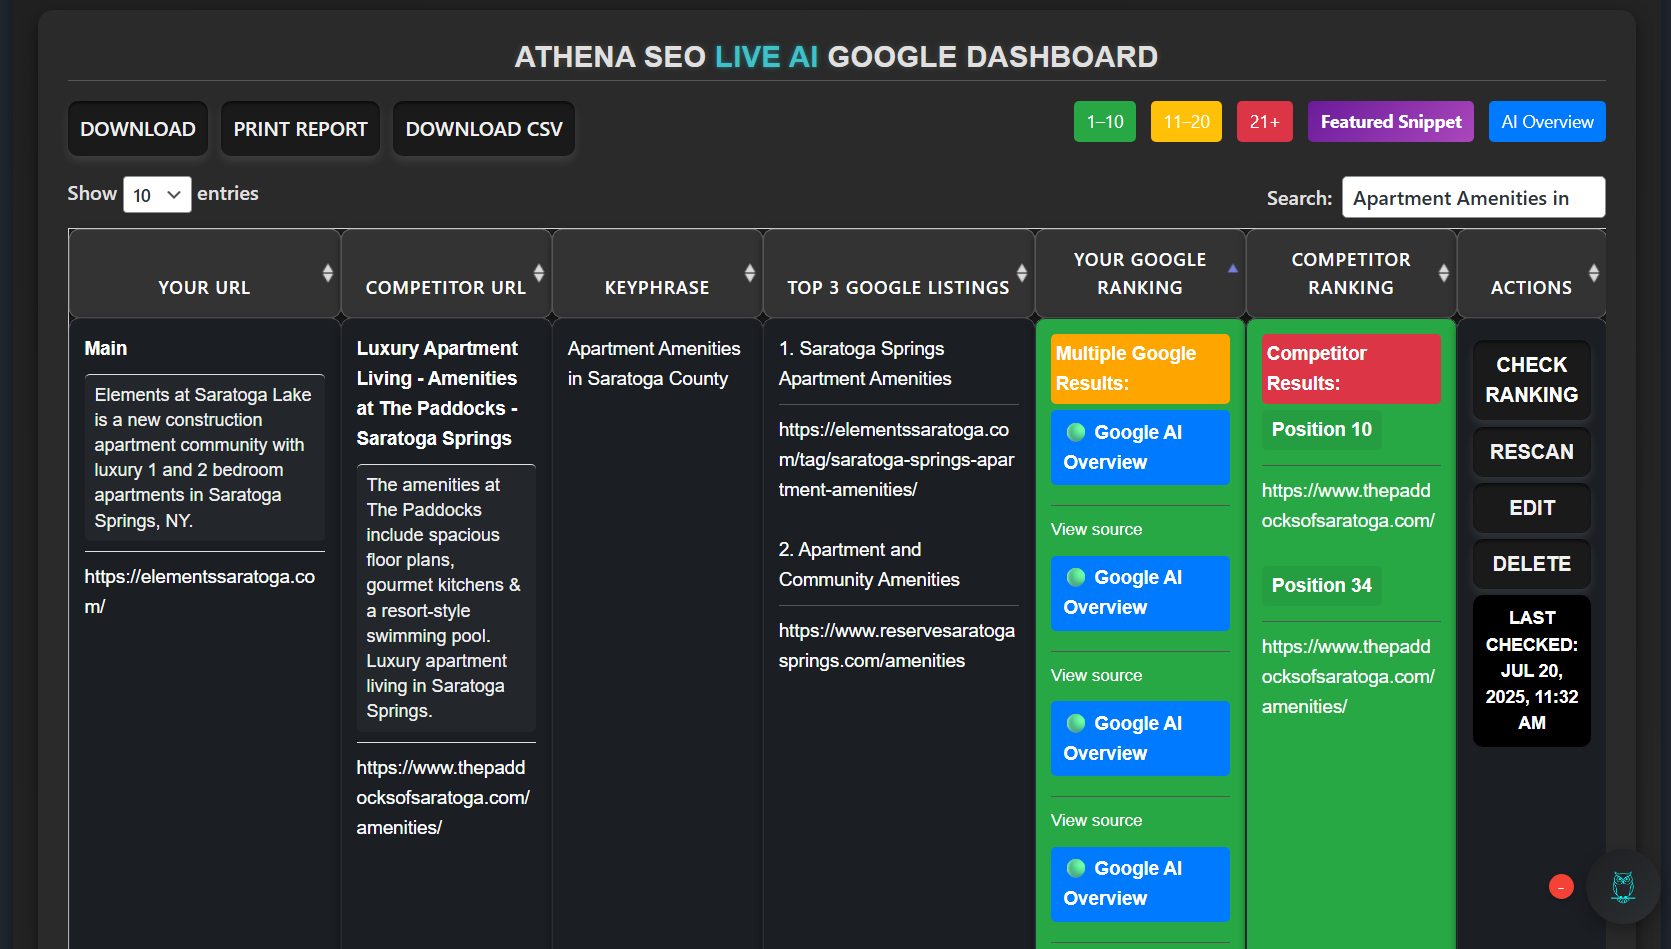Click the Print Report button
1671x949 pixels.
(301, 129)
